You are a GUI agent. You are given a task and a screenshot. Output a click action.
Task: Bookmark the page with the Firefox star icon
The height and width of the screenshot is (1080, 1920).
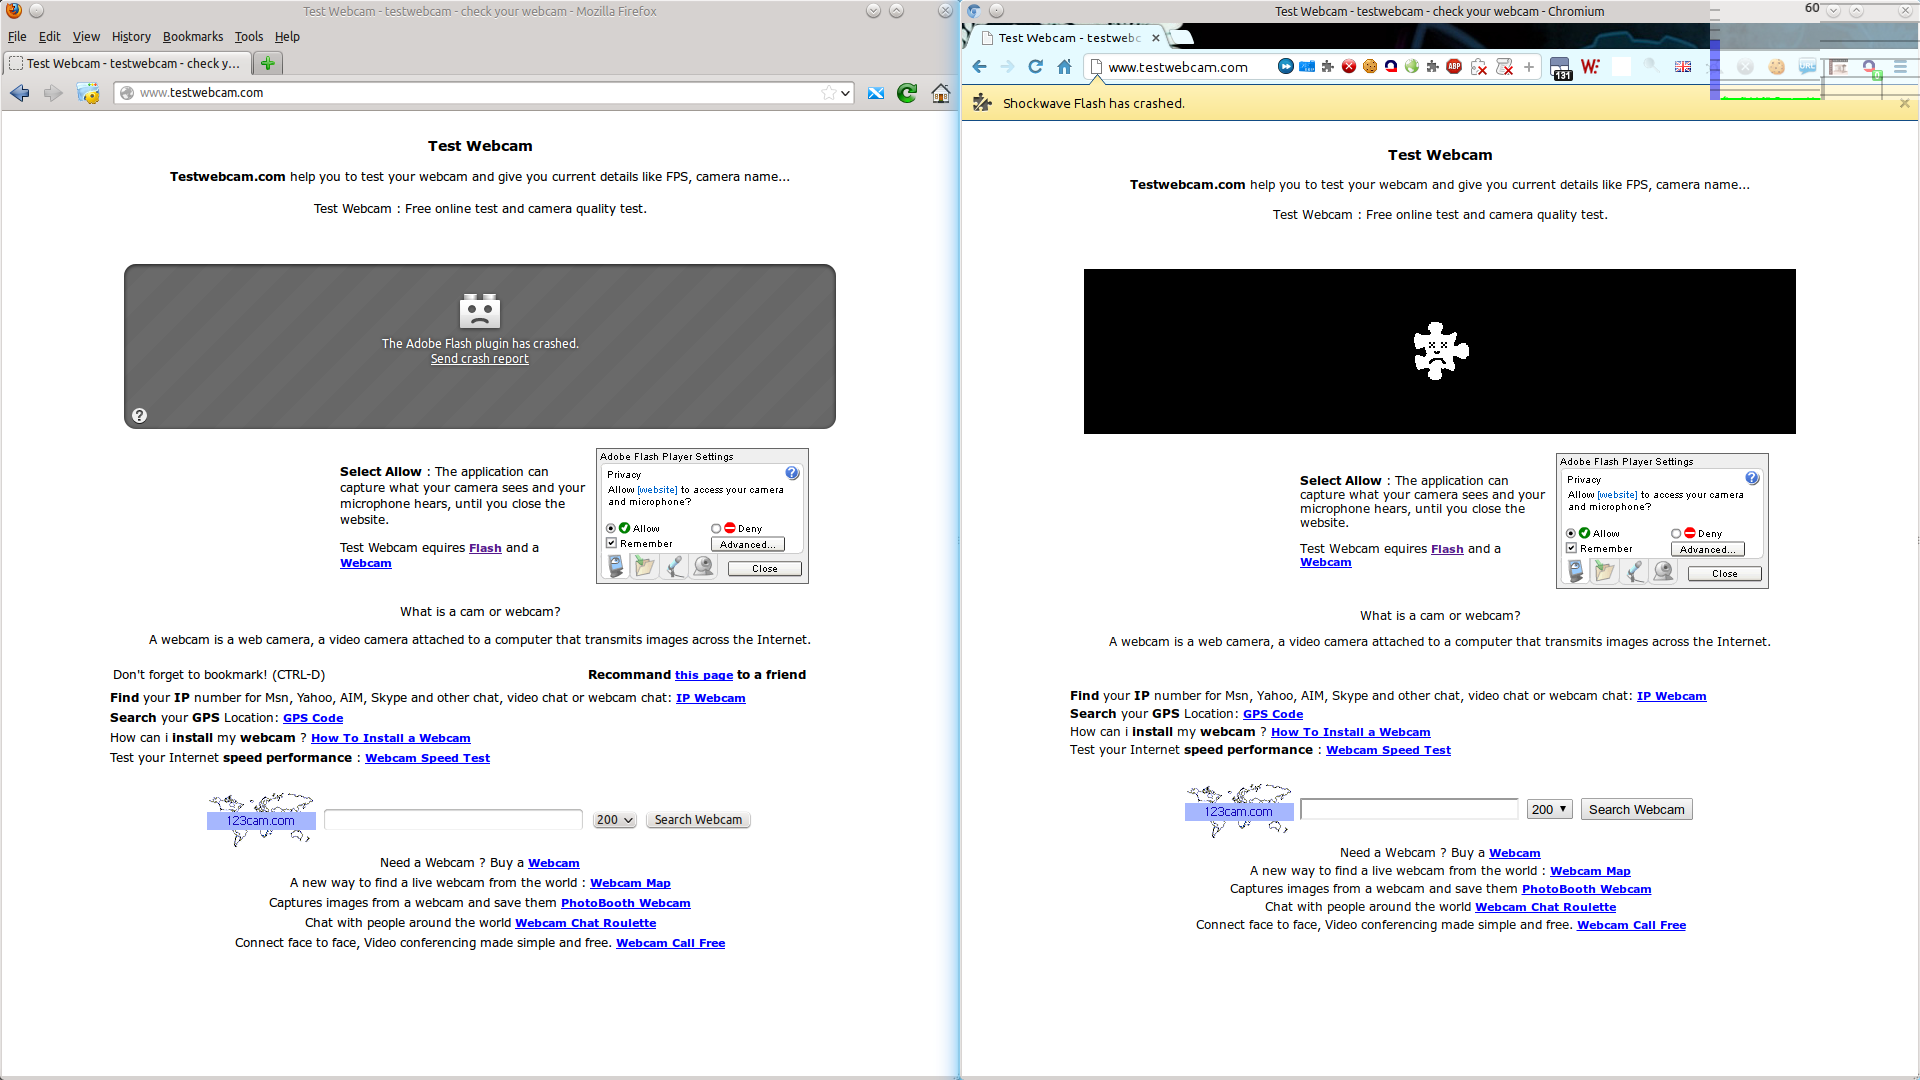(828, 93)
